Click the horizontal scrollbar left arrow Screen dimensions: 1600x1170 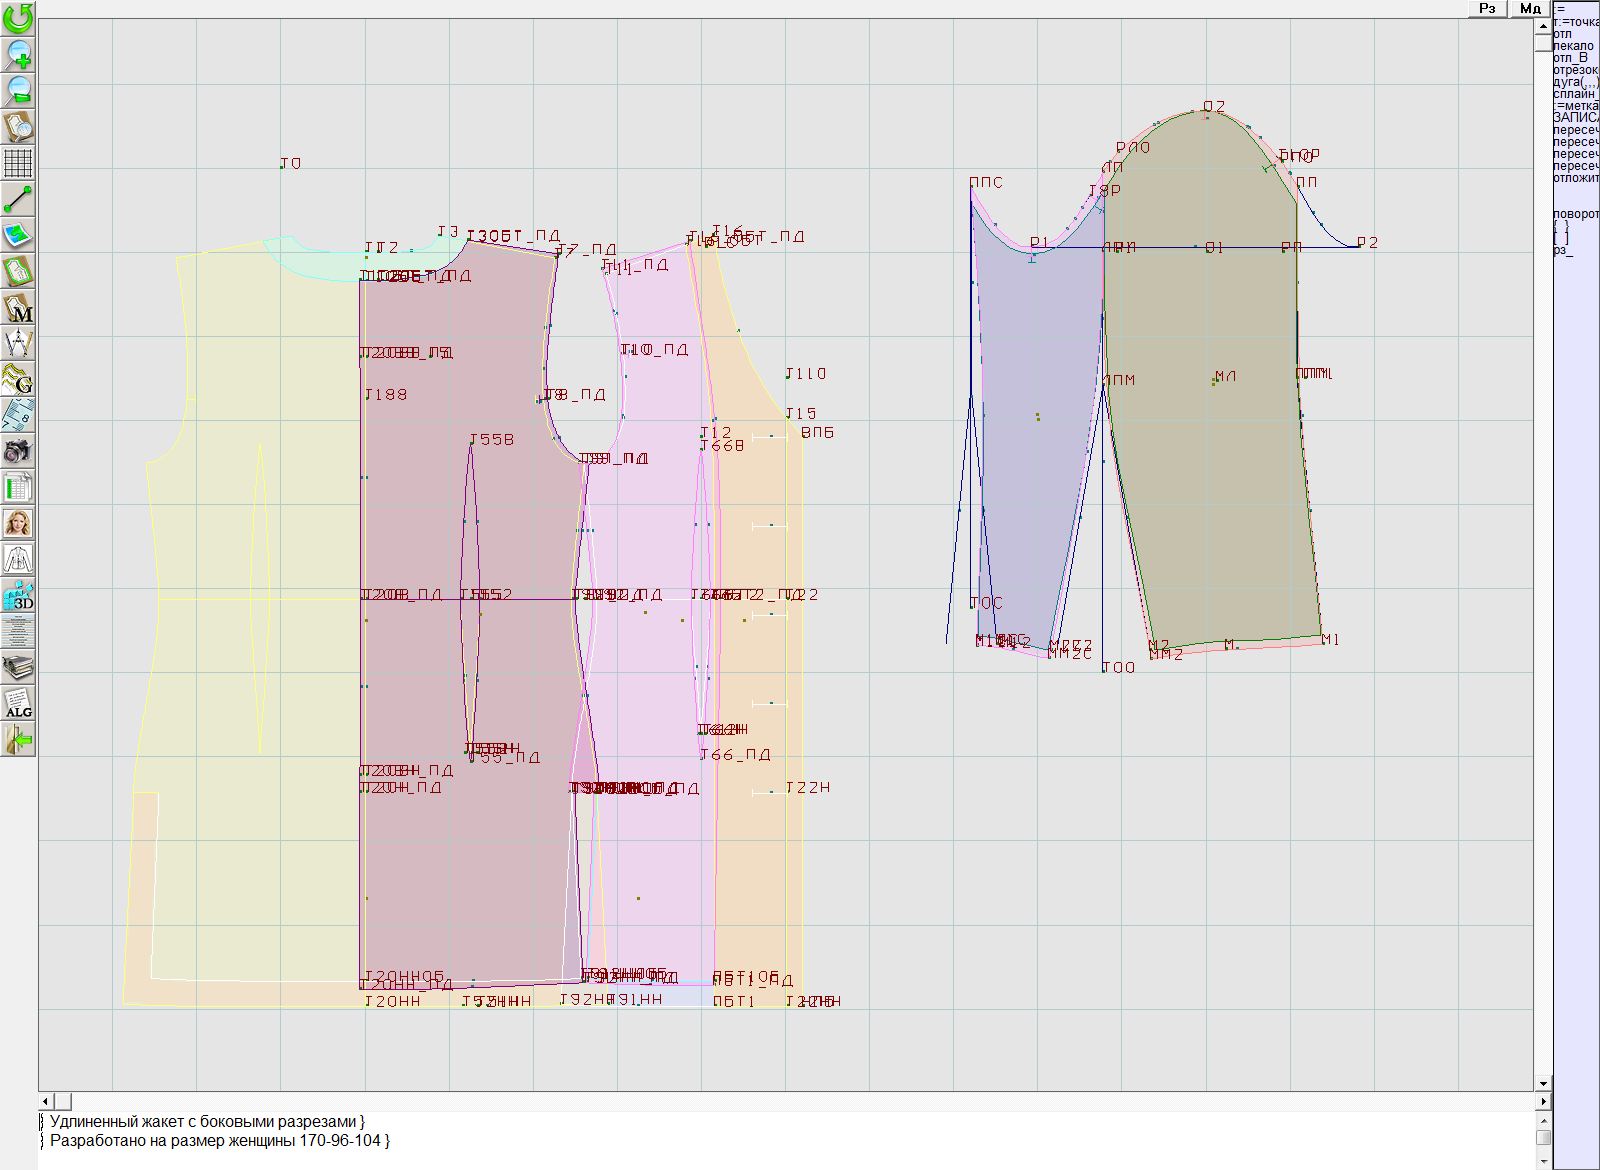46,1101
